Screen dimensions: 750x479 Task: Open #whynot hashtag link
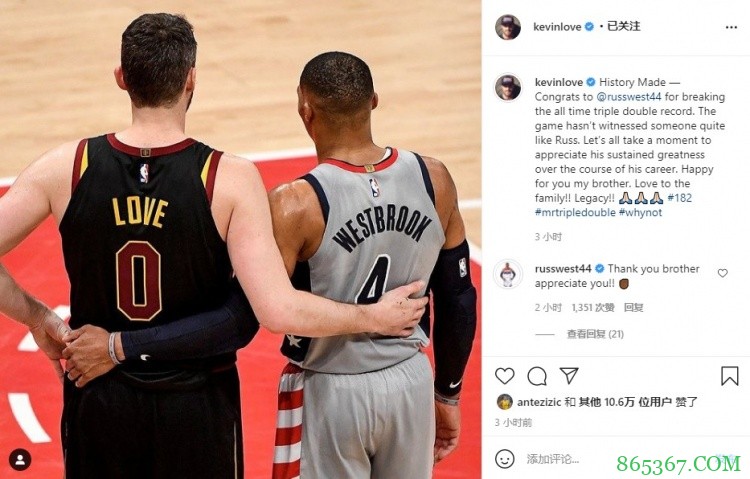point(640,212)
